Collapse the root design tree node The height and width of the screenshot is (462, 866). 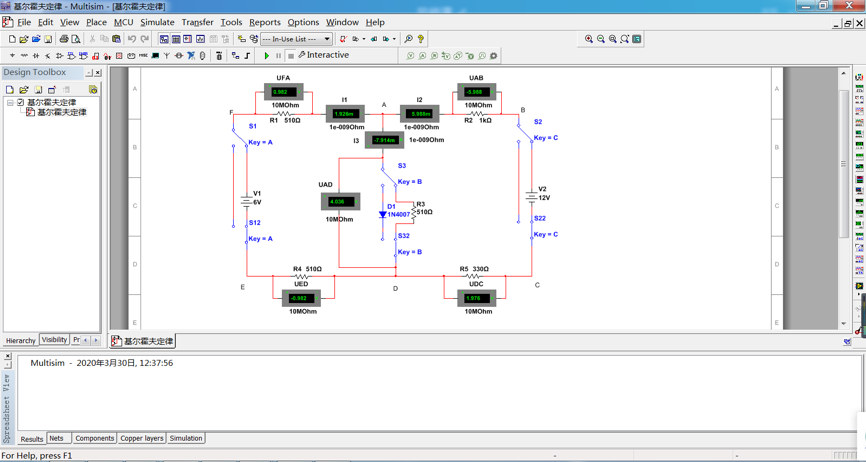[x=10, y=102]
